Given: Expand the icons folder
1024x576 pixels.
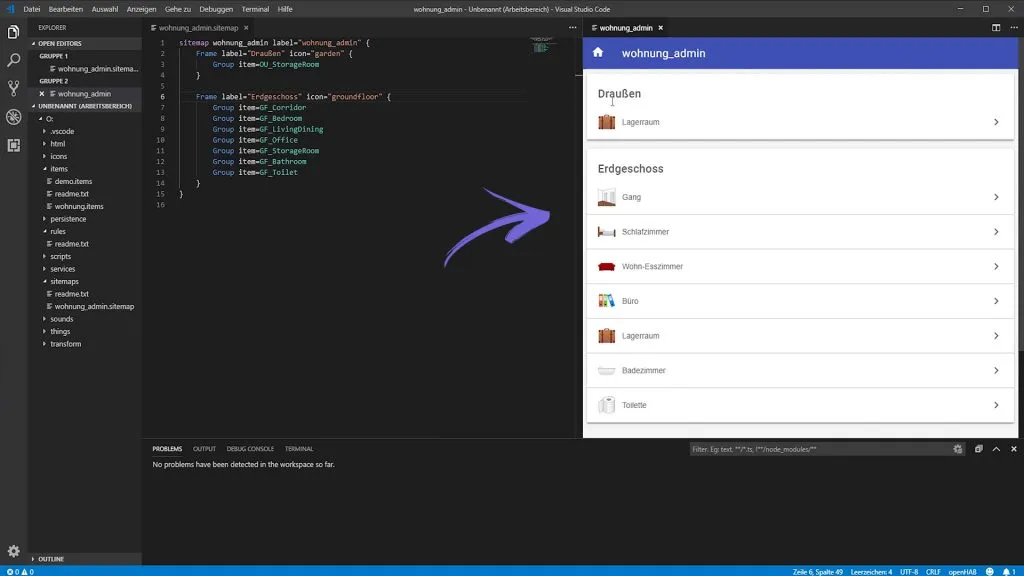Looking at the screenshot, I should click(59, 156).
